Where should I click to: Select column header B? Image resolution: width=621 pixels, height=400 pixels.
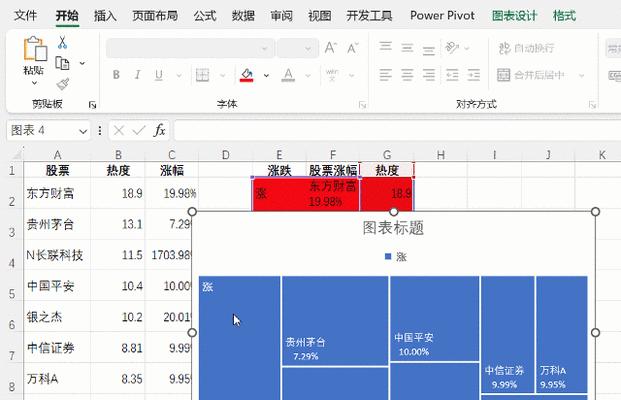(x=118, y=154)
